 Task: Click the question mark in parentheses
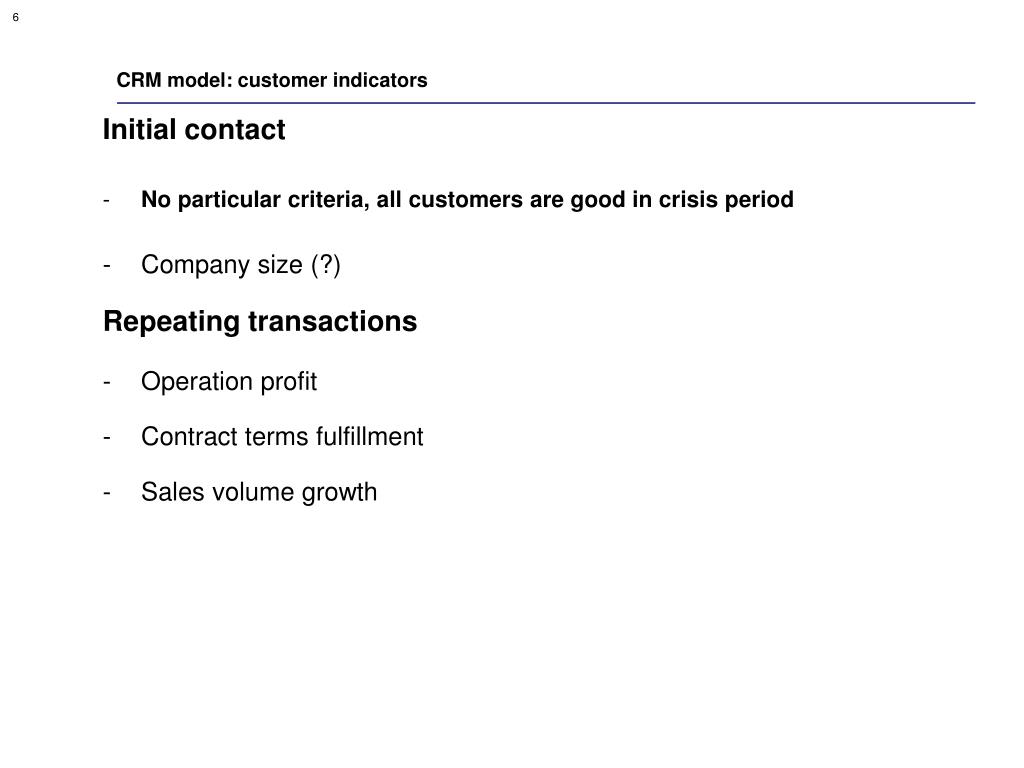pyautogui.click(x=326, y=264)
